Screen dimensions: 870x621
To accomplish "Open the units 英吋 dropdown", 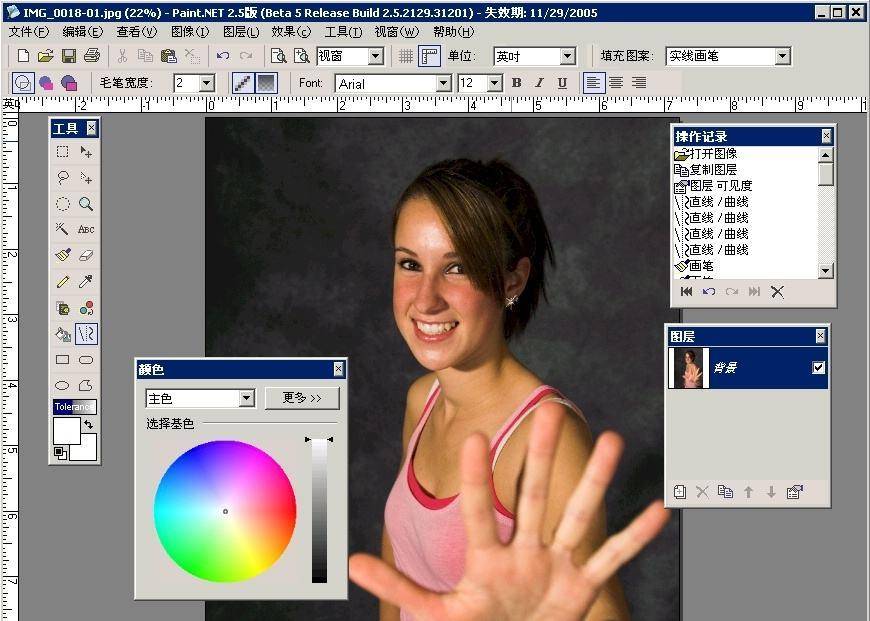I will pyautogui.click(x=566, y=56).
